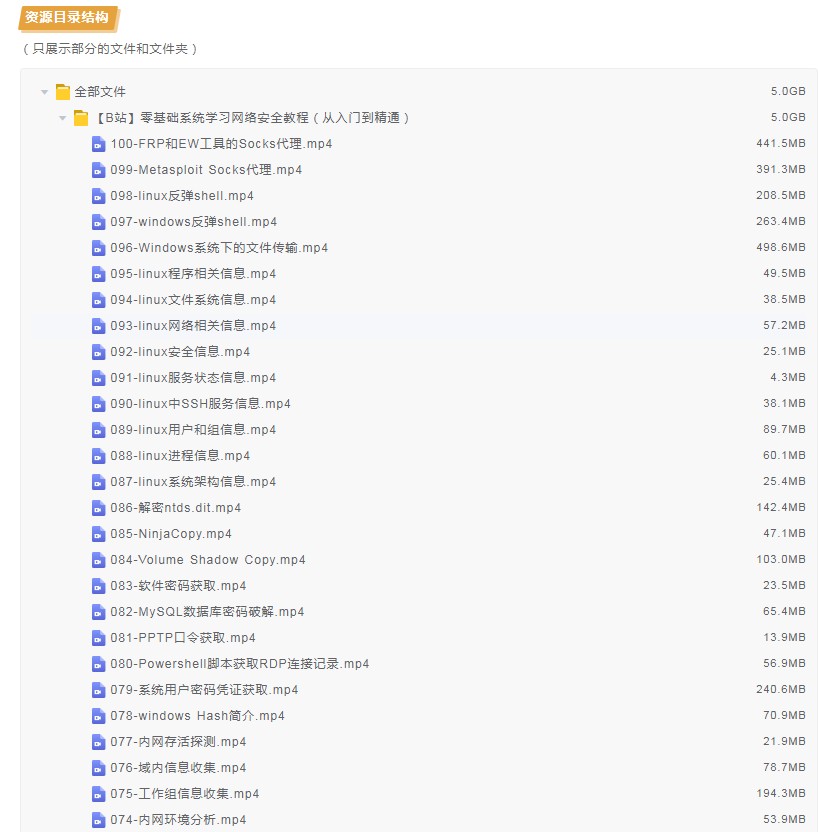Image resolution: width=818 pixels, height=832 pixels.
Task: Select file 097-windows反弹shell.mp4
Action: [194, 222]
